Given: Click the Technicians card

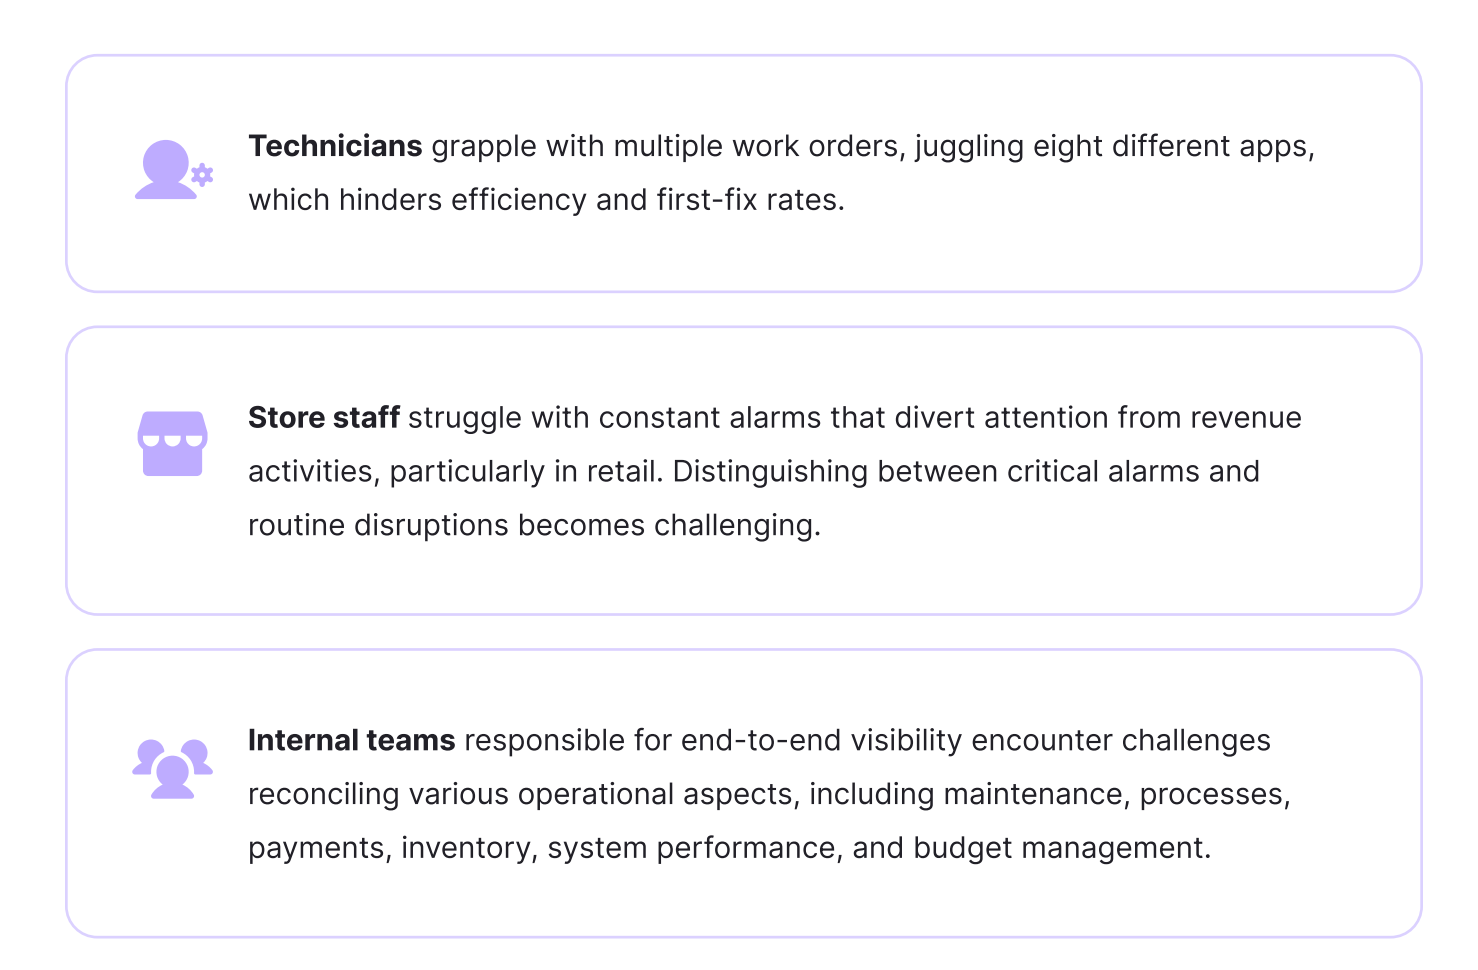Looking at the screenshot, I should 744,174.
